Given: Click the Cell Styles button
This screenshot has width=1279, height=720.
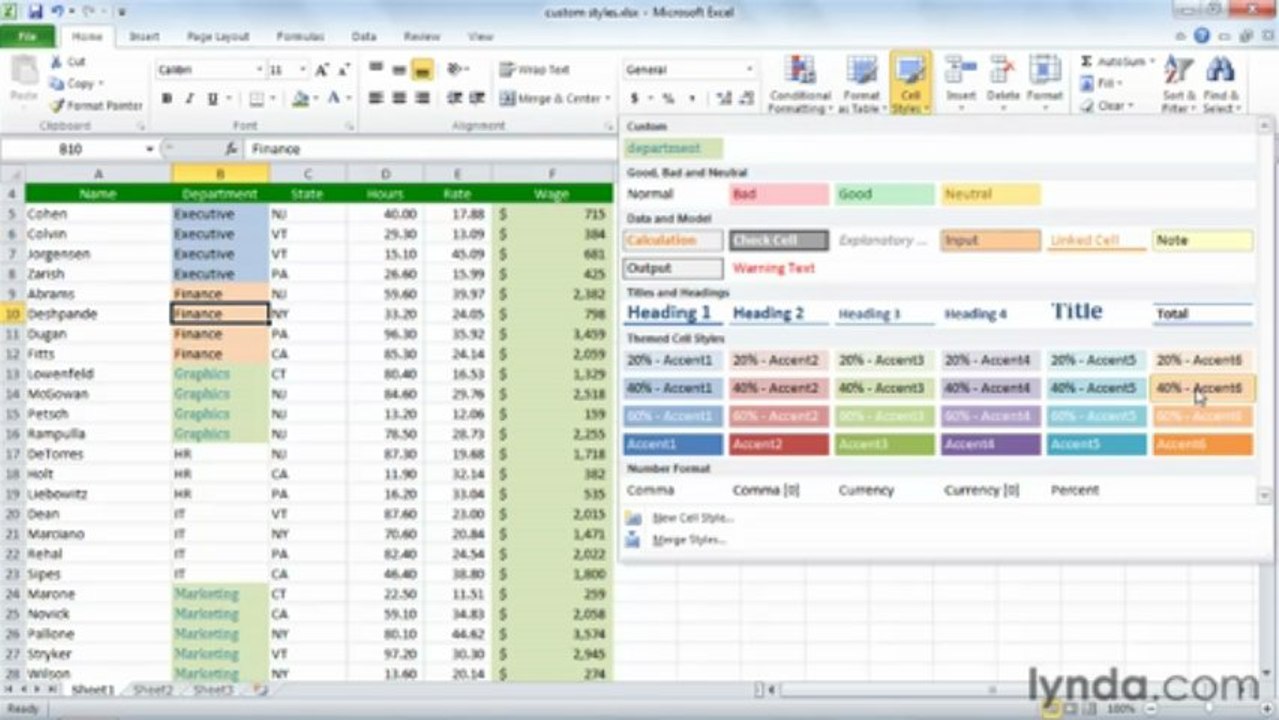Looking at the screenshot, I should (x=910, y=84).
